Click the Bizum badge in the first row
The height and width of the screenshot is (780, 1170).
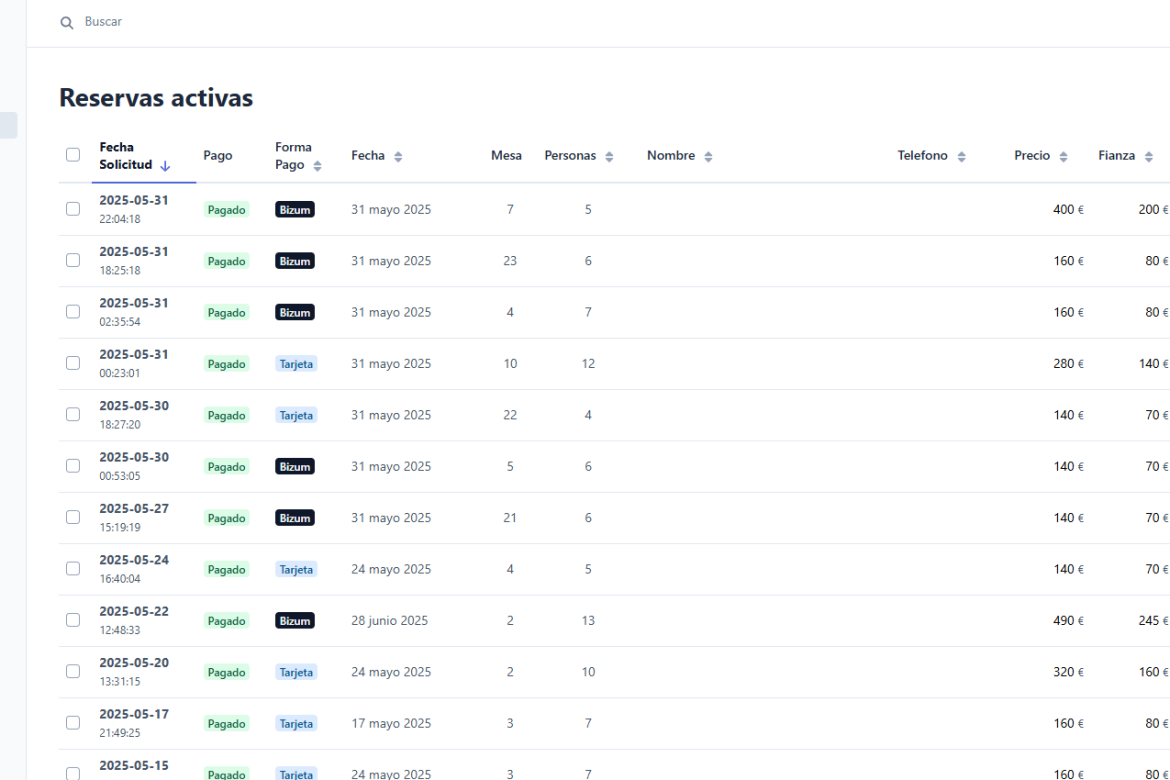point(295,210)
